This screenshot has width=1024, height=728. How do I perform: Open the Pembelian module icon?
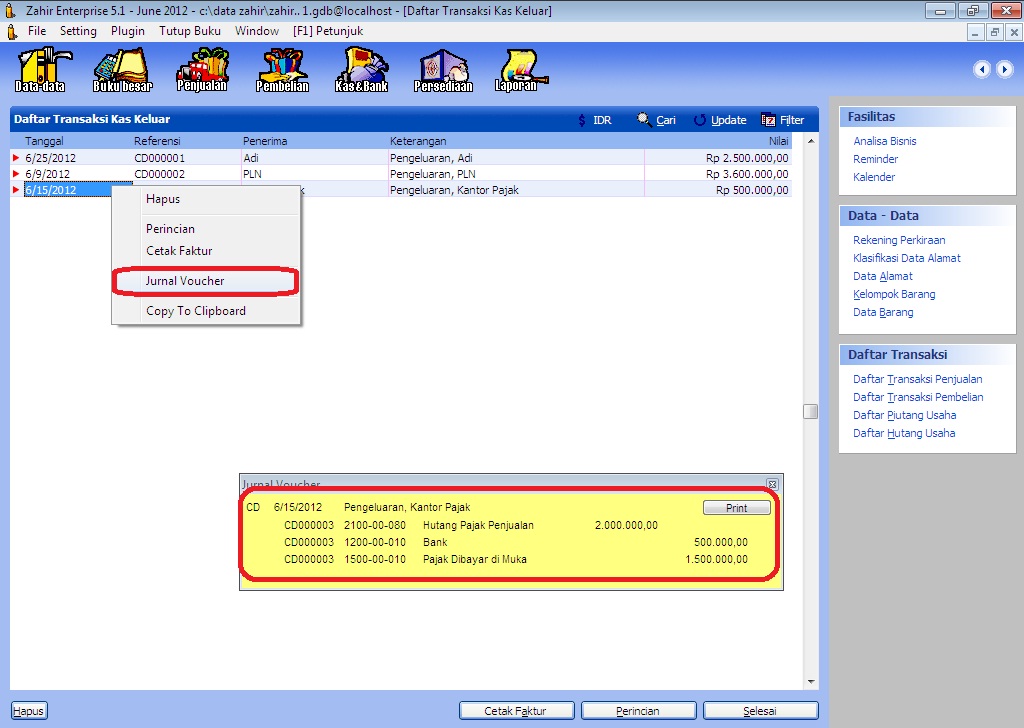tap(282, 70)
